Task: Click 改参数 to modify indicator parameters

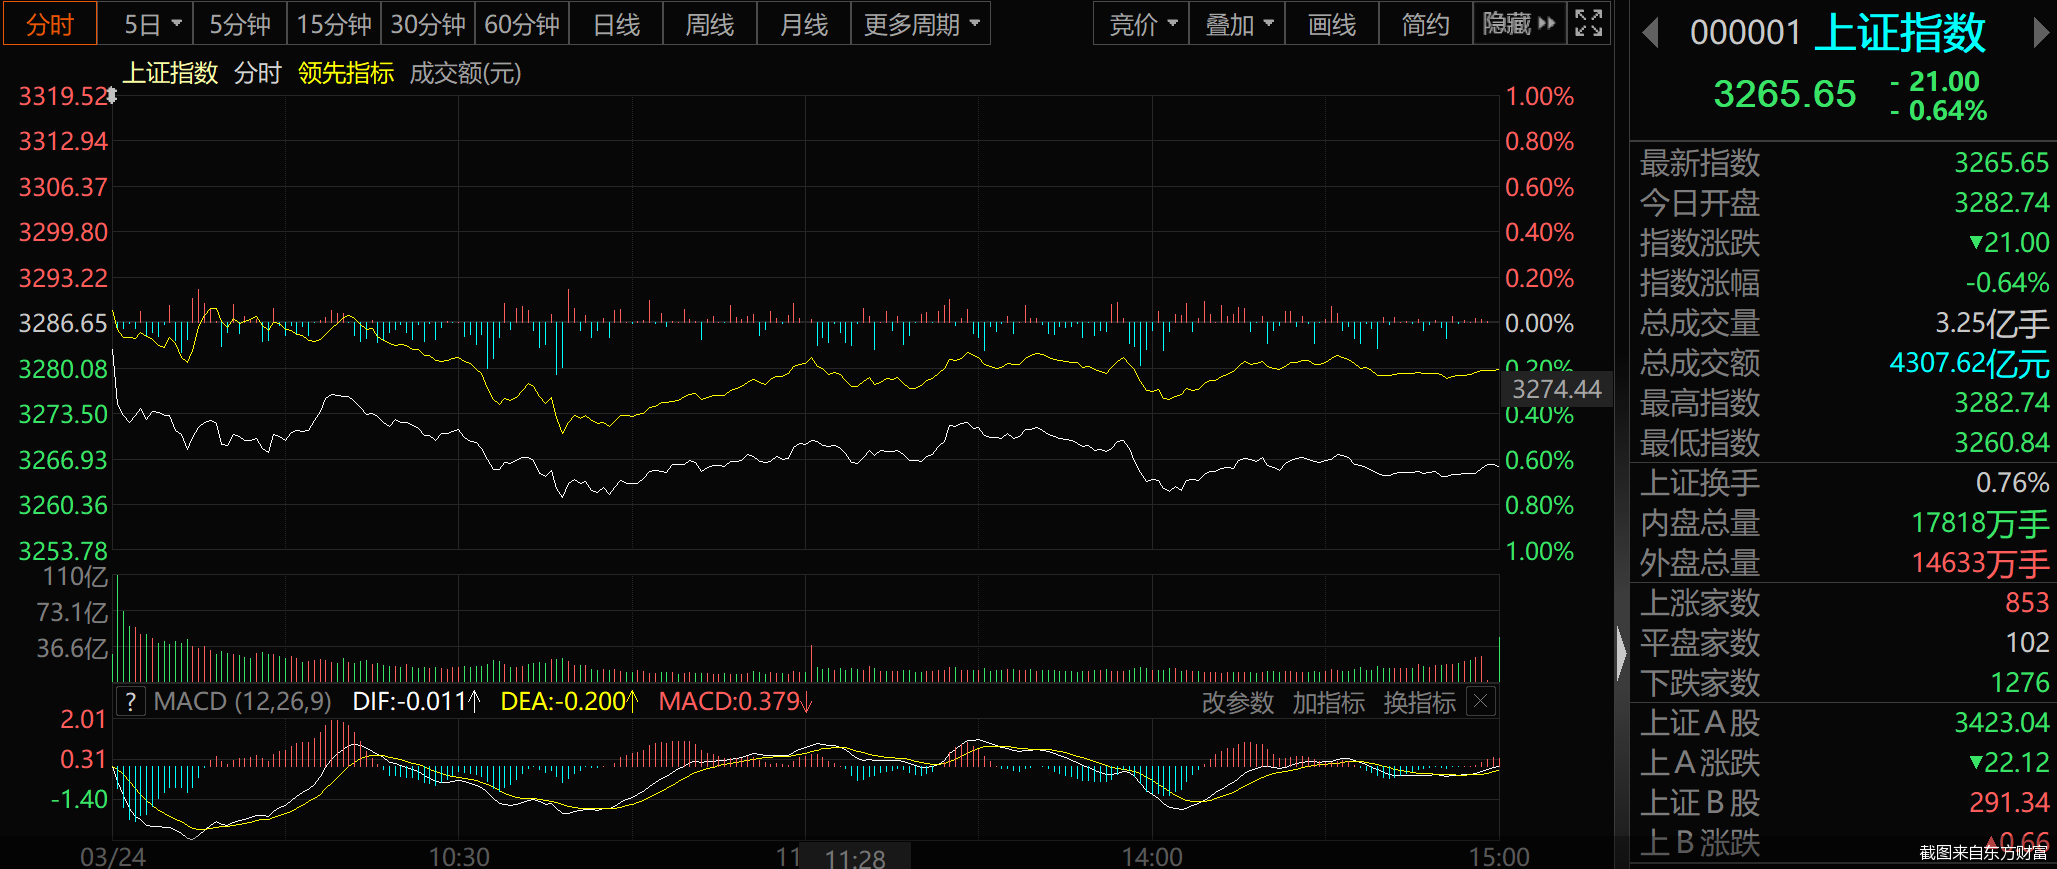Action: point(1237,703)
